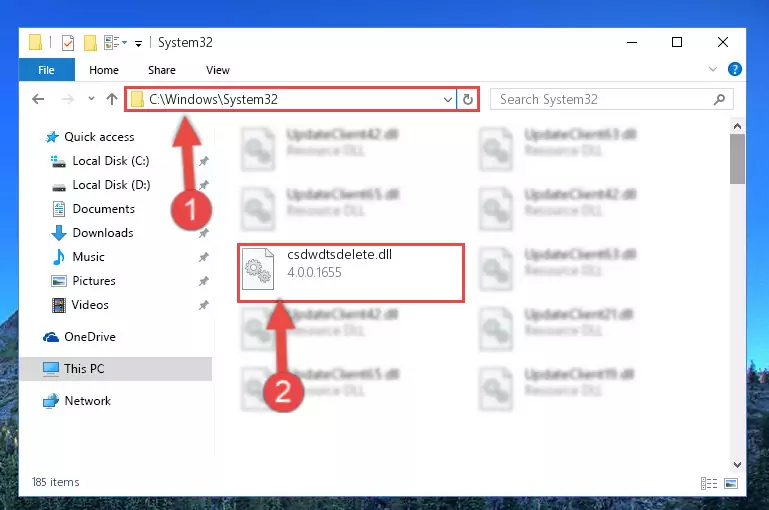Open Downloads in the sidebar

click(103, 233)
